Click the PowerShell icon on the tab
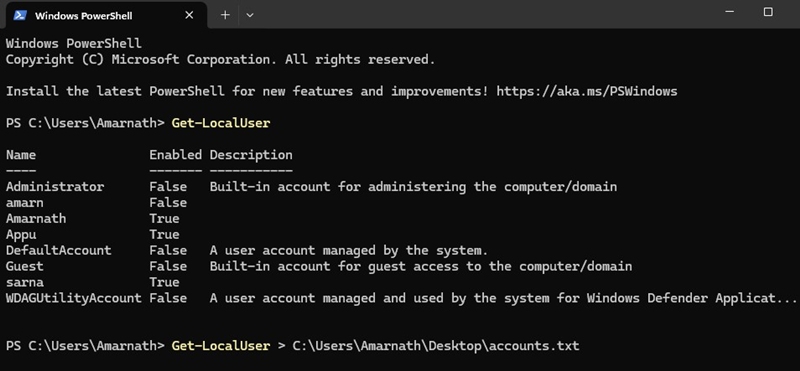This screenshot has width=800, height=371. click(x=20, y=15)
